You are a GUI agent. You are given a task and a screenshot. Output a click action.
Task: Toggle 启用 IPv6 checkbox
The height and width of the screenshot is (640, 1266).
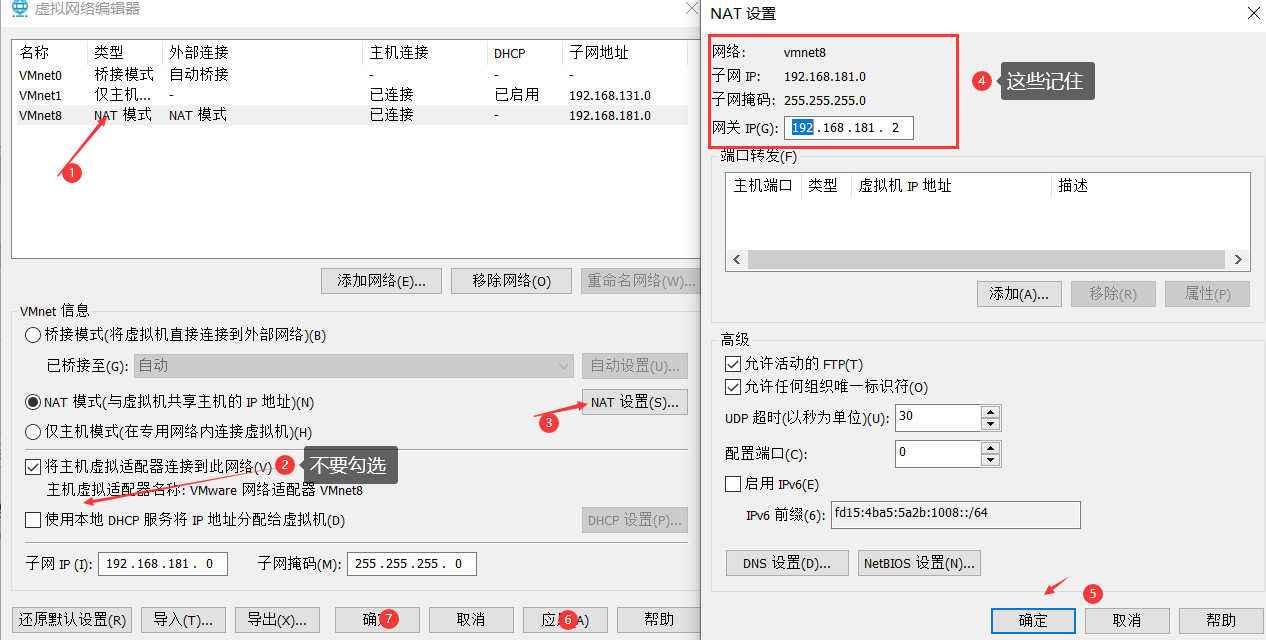[x=733, y=484]
